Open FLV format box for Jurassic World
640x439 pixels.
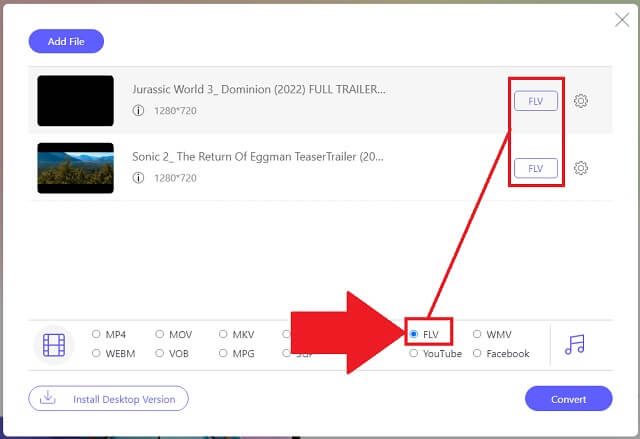[535, 100]
